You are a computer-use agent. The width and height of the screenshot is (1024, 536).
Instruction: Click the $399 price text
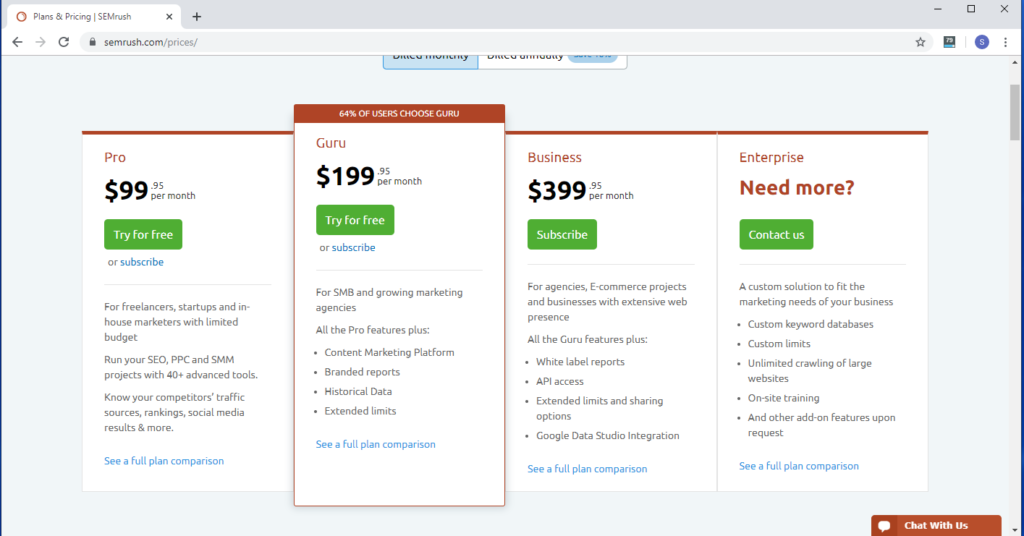[557, 191]
